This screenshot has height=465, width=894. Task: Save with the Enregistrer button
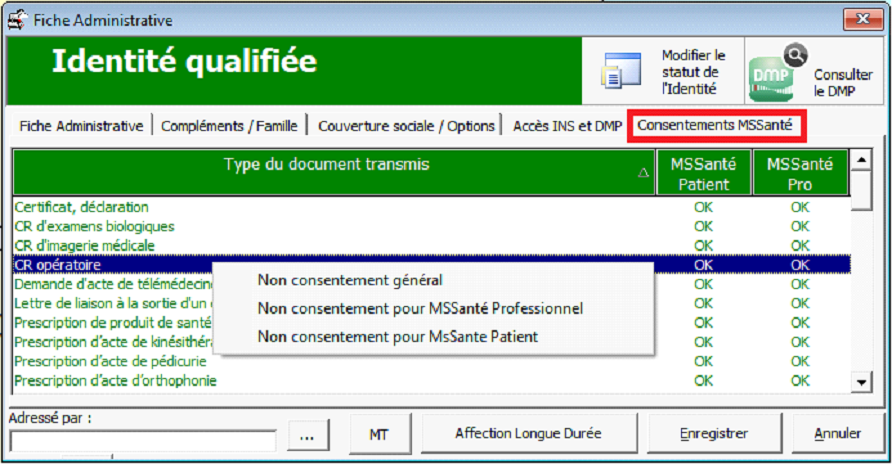point(714,434)
